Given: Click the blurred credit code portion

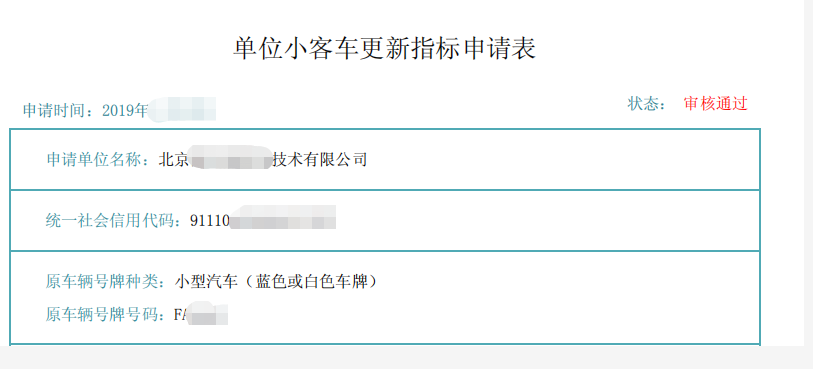Looking at the screenshot, I should click(283, 217).
